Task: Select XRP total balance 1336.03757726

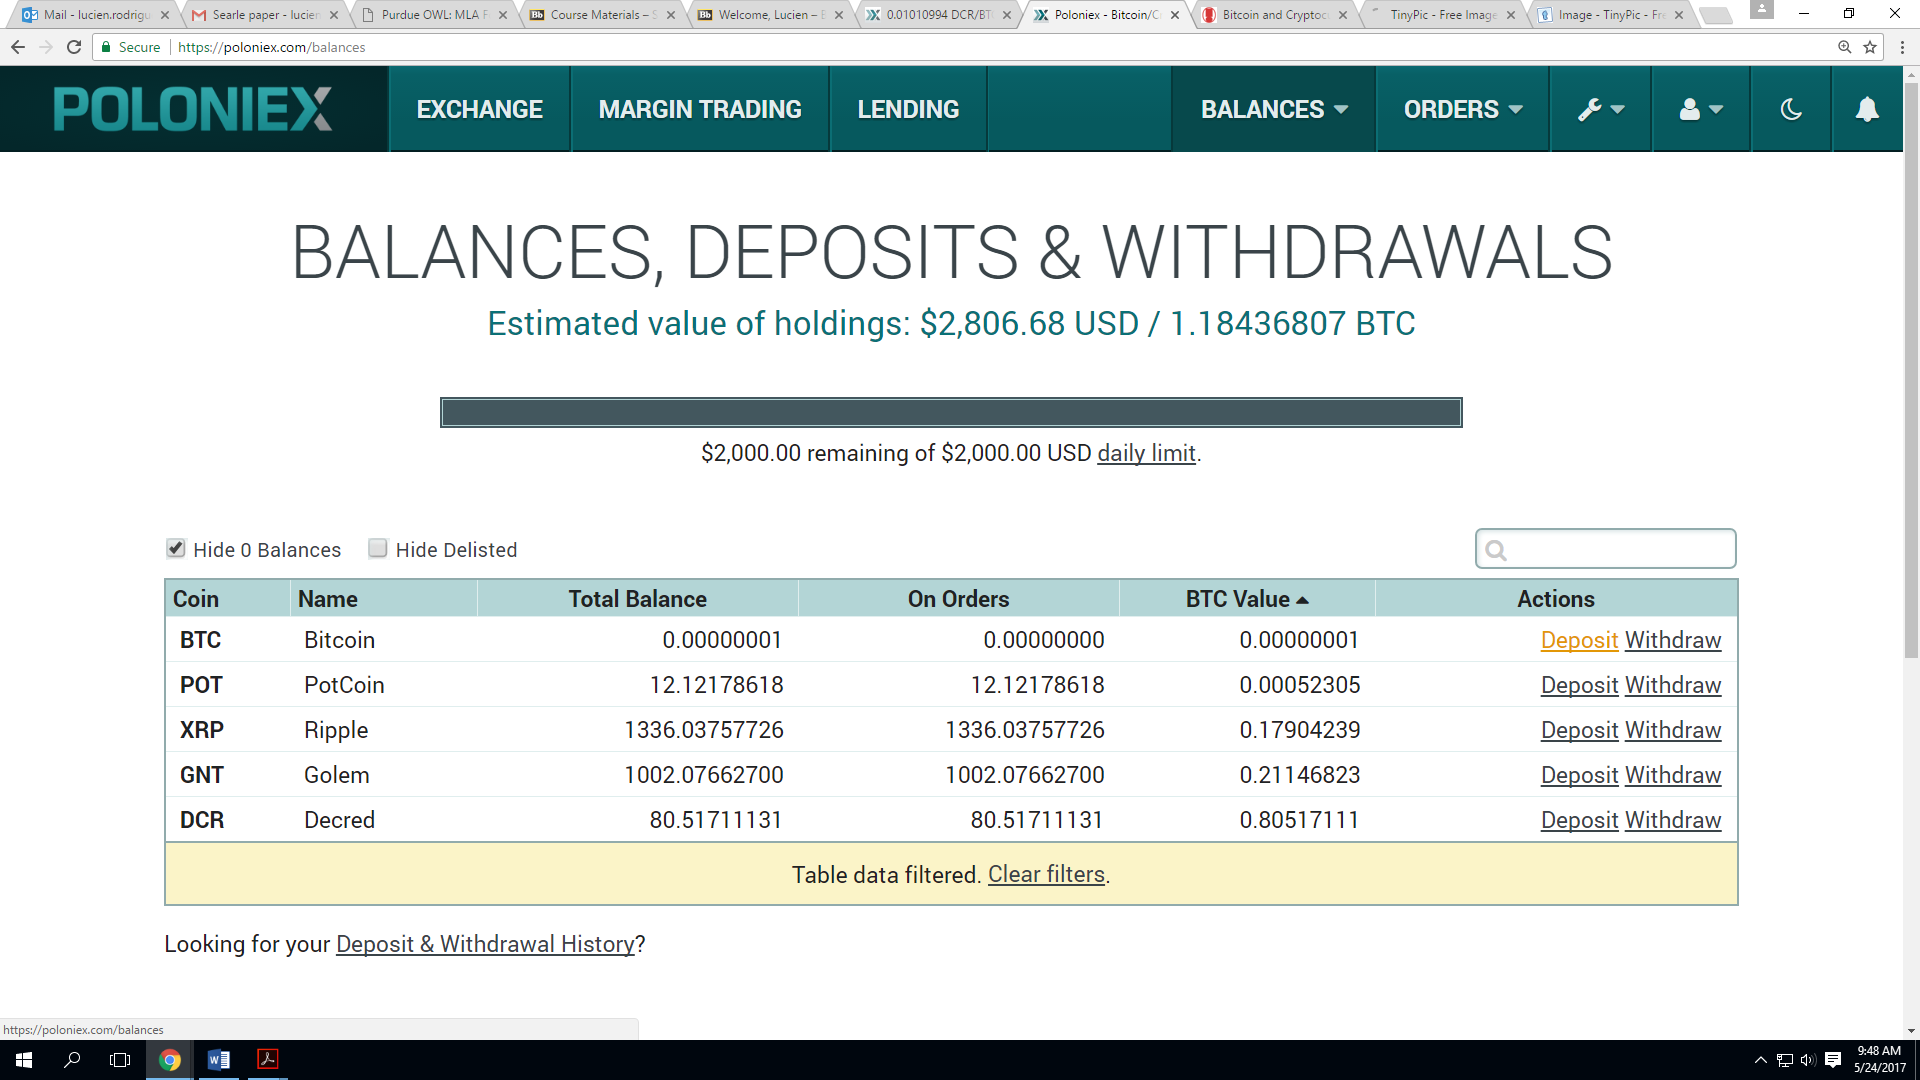Action: [x=704, y=730]
